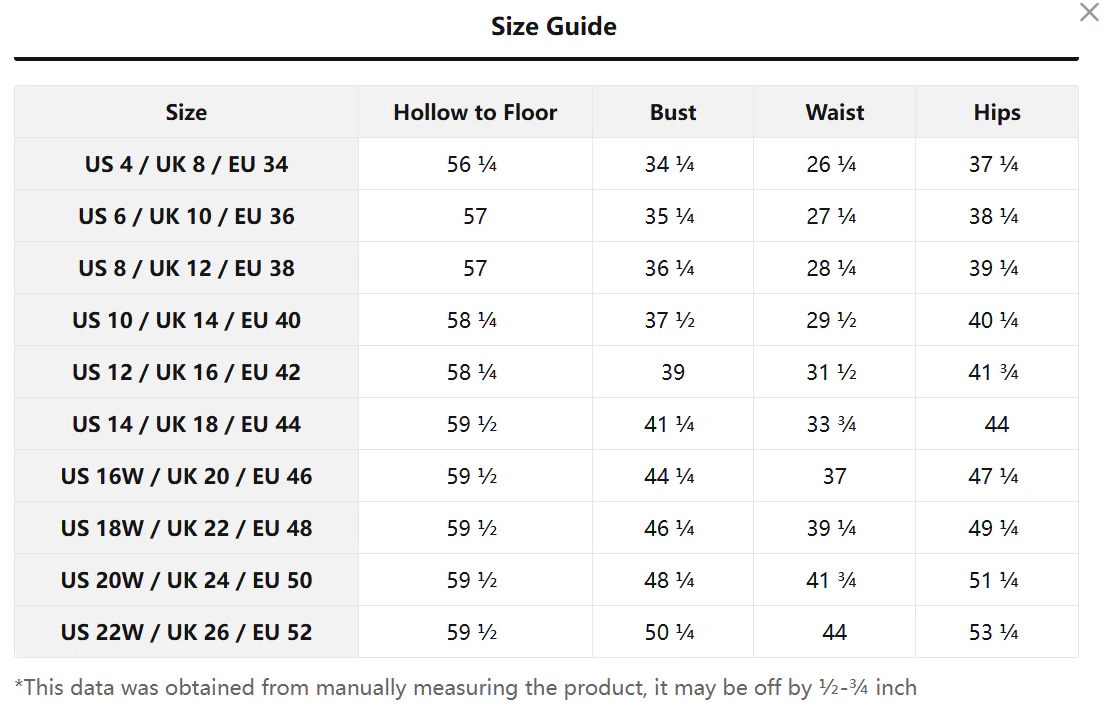Click the waist value 37 for US 16W
This screenshot has height=711, width=1105.
pyautogui.click(x=835, y=477)
